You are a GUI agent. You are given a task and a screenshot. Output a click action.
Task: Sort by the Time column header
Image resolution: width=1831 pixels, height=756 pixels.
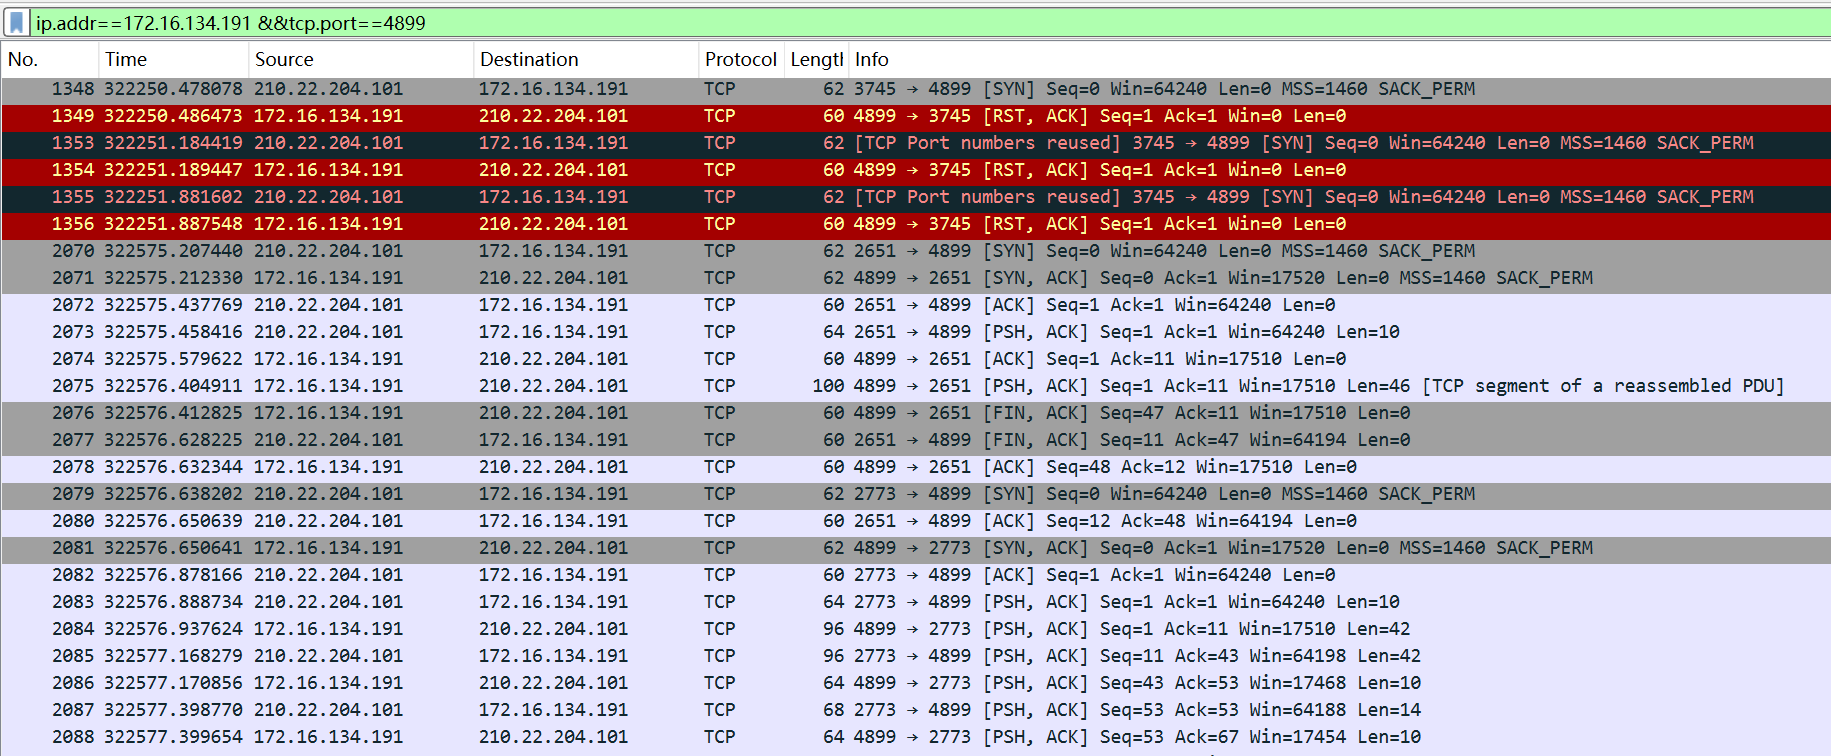pyautogui.click(x=173, y=59)
